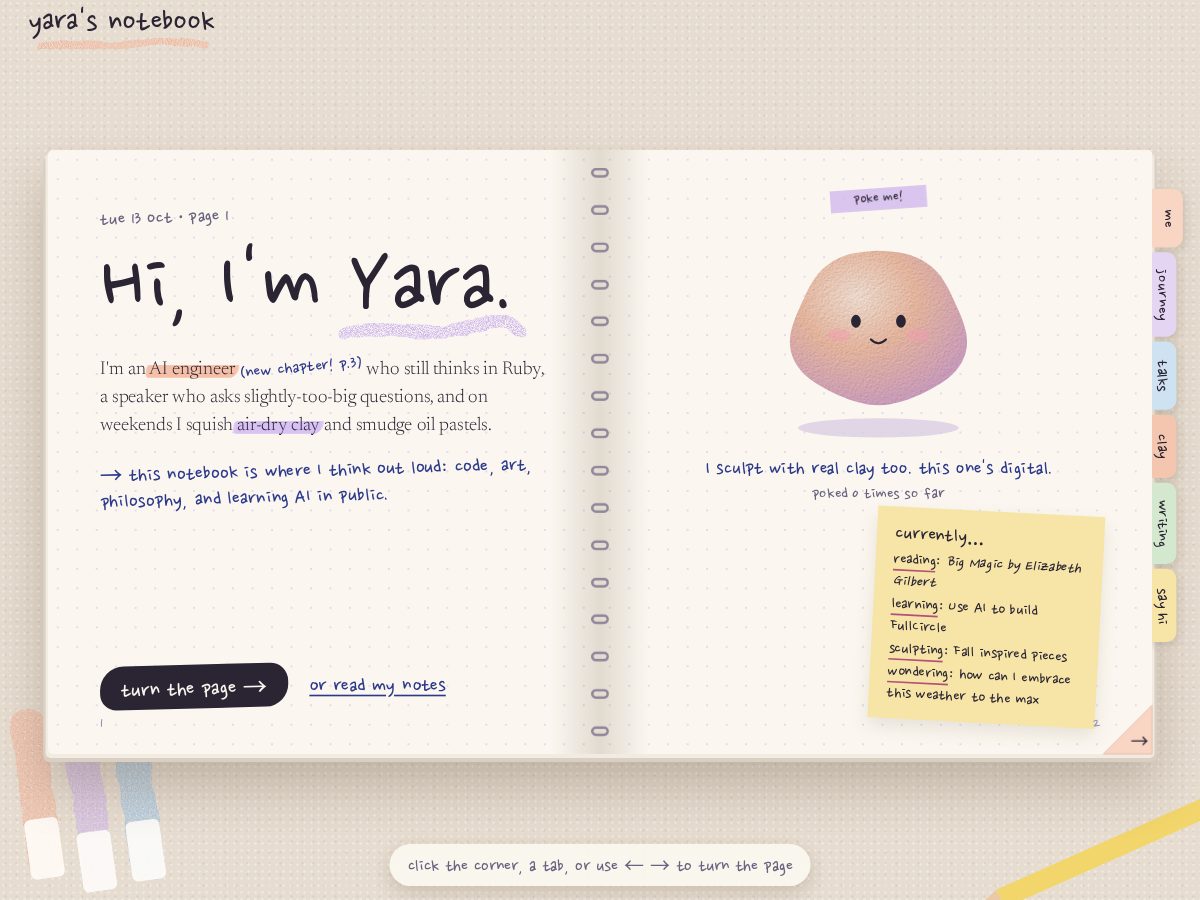The image size is (1200, 900).
Task: Click the "poke me!" tape label
Action: (x=878, y=198)
